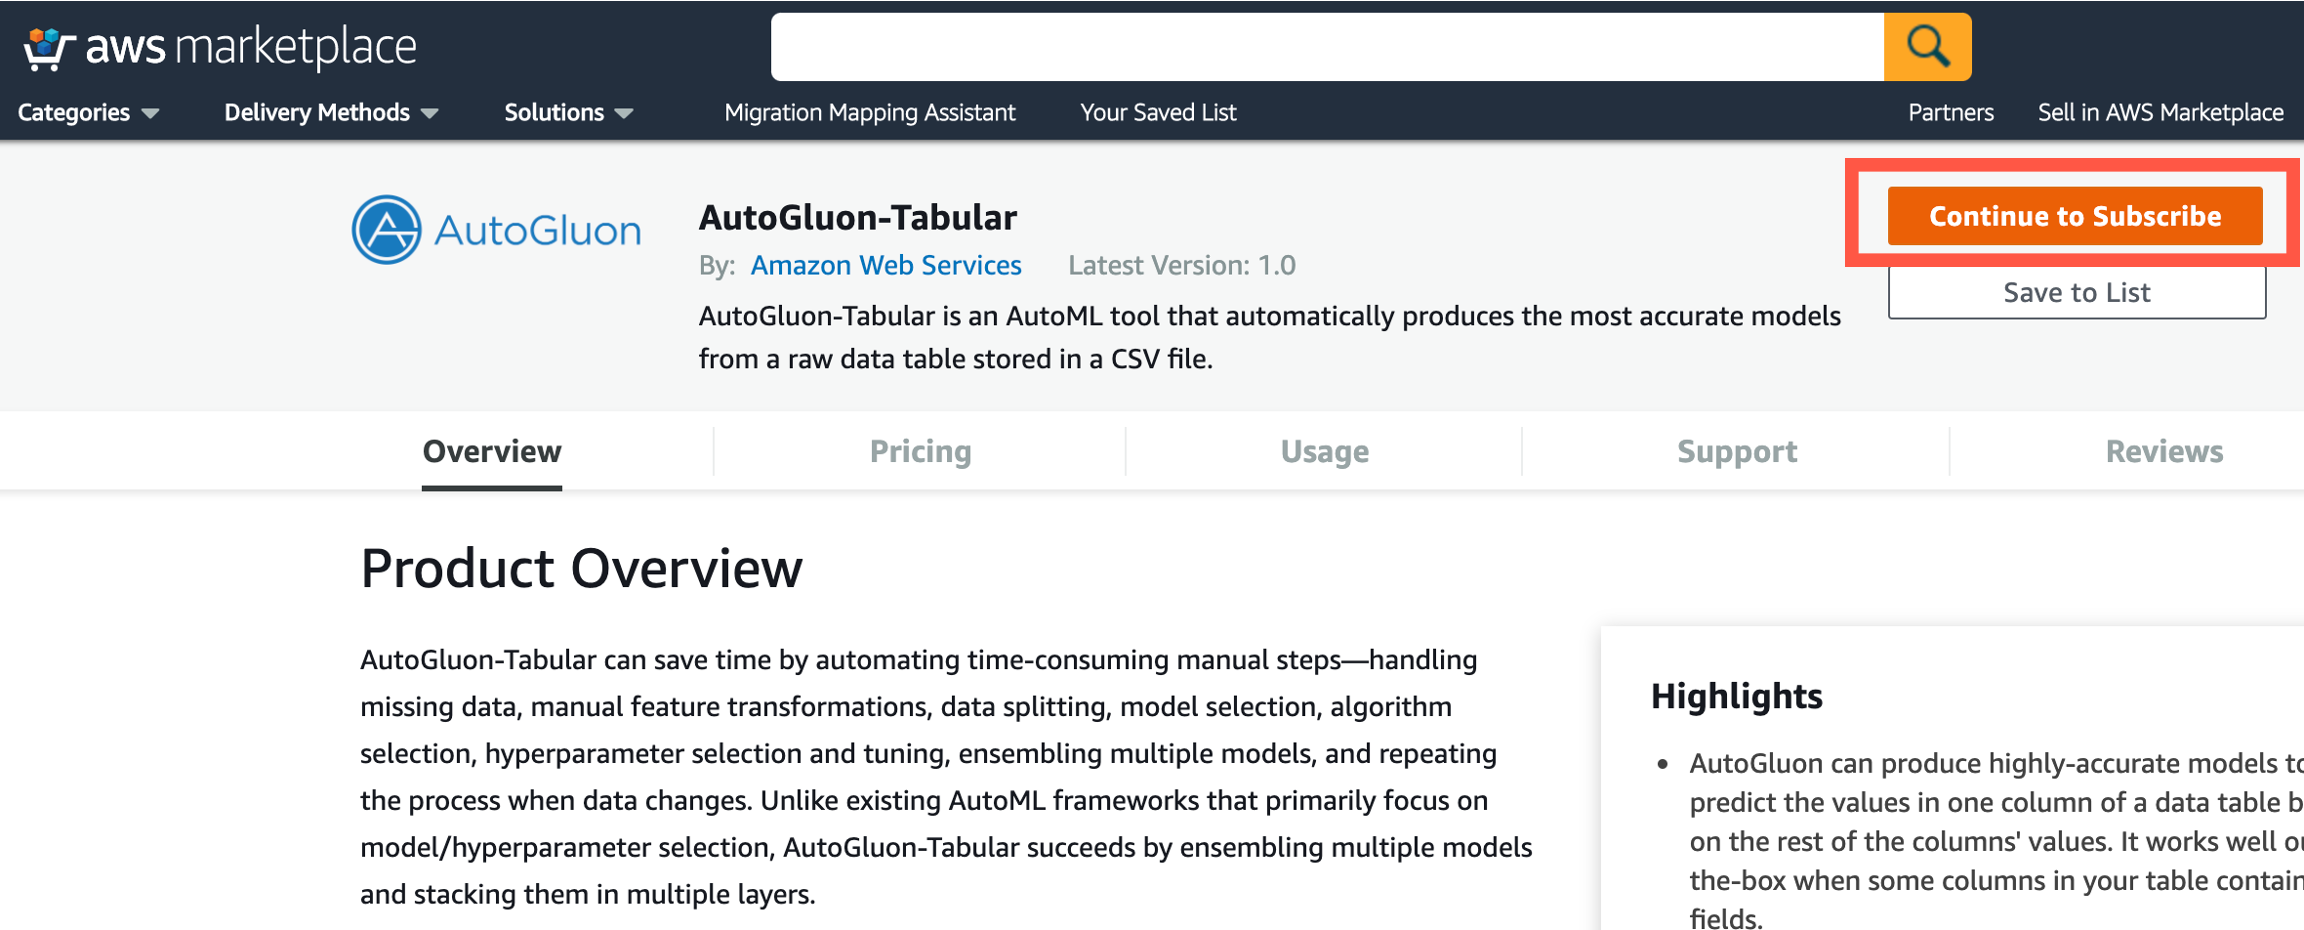Click Save to List button

coord(2076,292)
